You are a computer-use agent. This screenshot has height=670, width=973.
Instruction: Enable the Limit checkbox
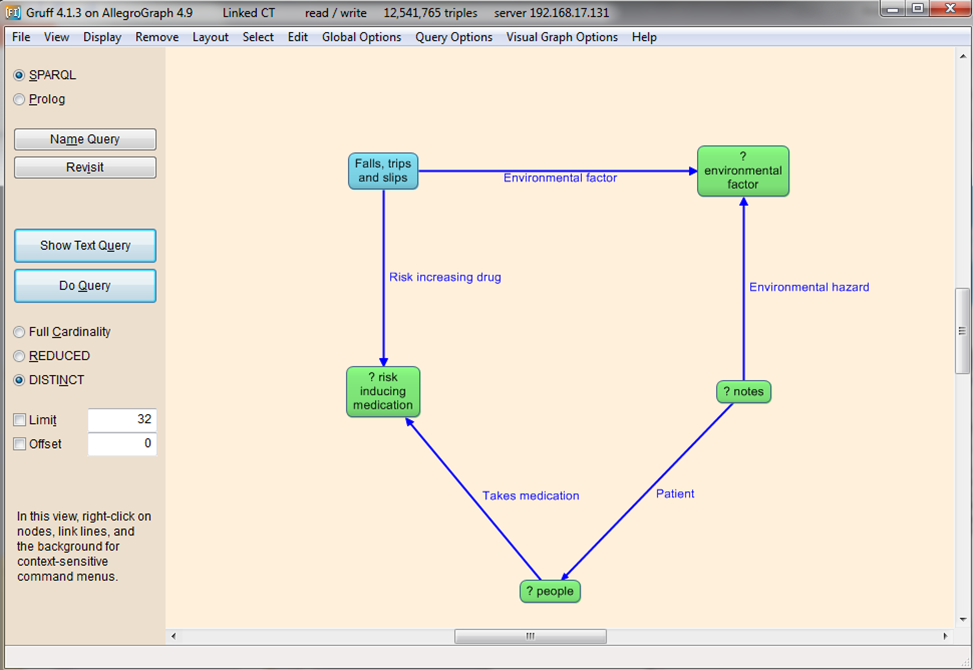click(20, 420)
